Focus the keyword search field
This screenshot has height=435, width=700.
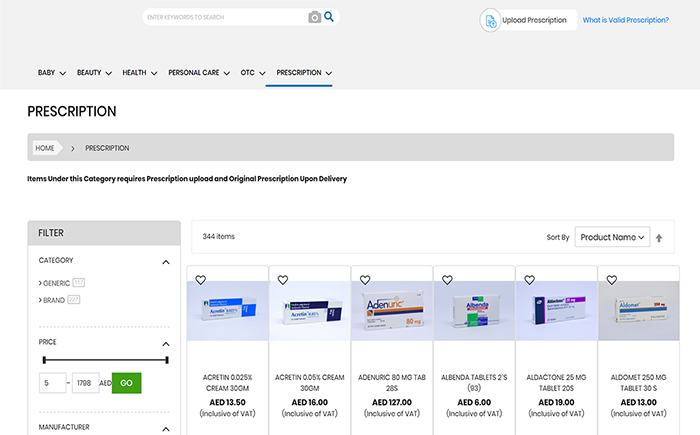225,17
